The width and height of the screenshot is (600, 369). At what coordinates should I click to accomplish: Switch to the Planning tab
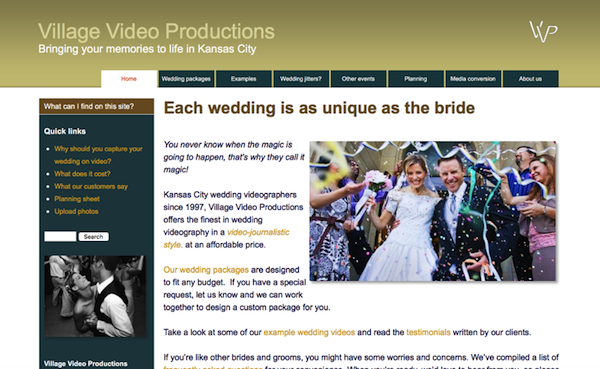pos(416,79)
